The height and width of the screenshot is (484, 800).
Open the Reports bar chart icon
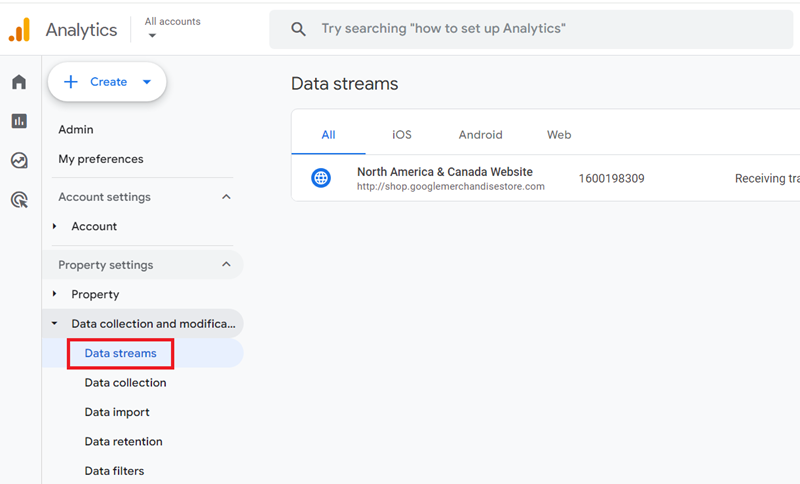19,121
